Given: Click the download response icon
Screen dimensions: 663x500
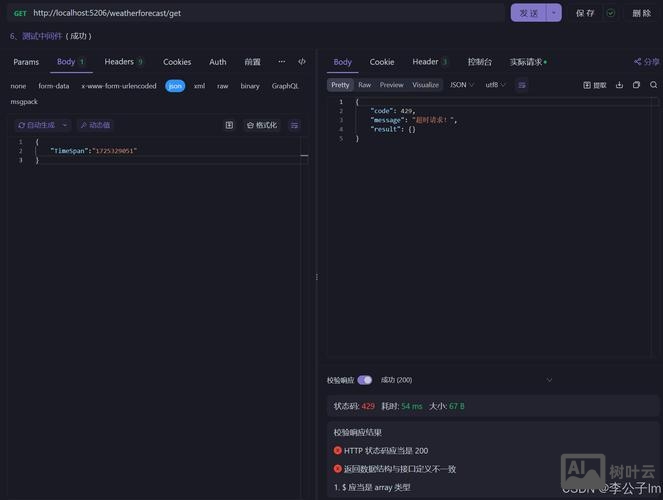Looking at the screenshot, I should click(x=620, y=85).
